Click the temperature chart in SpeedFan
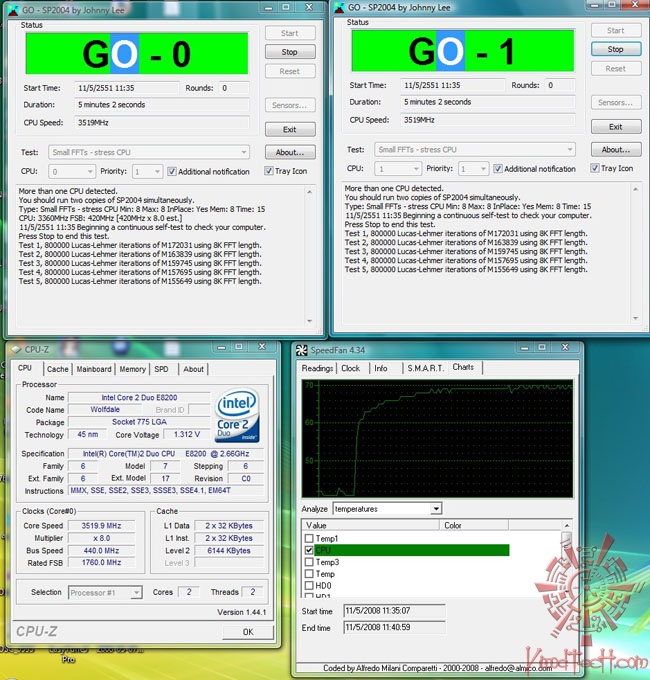The height and width of the screenshot is (680, 650). (437, 438)
